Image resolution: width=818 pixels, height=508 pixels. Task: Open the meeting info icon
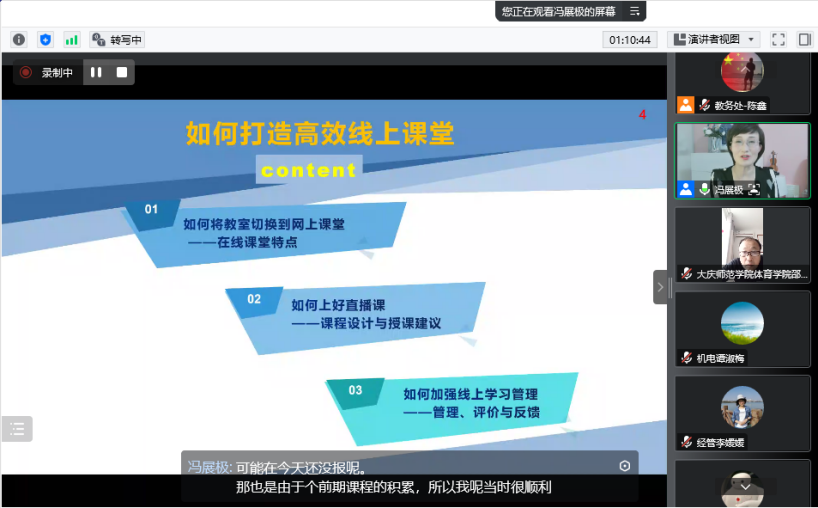(x=18, y=39)
